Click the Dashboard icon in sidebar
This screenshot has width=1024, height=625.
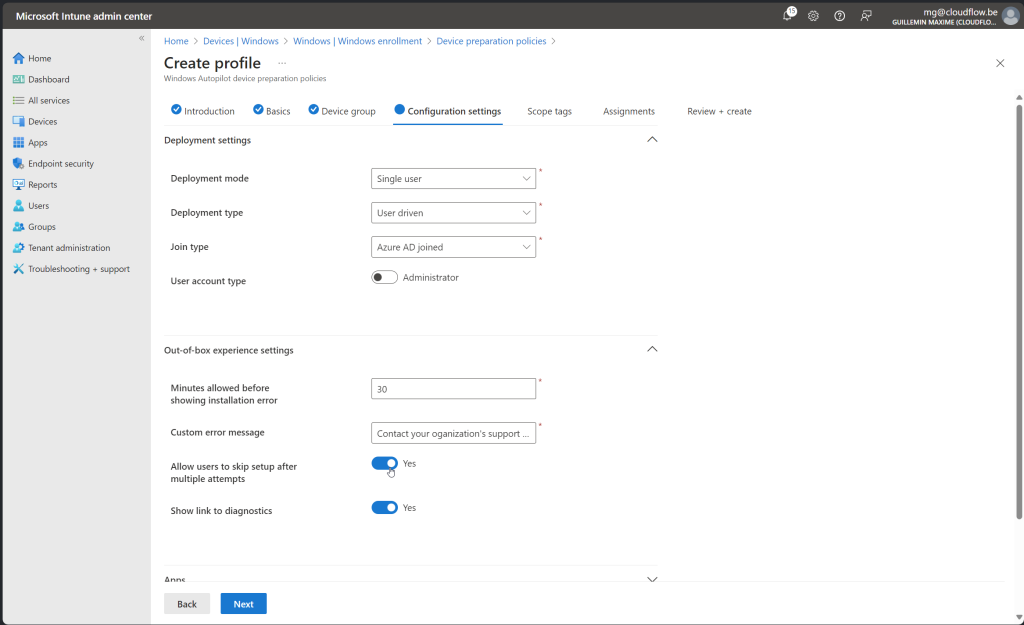tap(18, 79)
